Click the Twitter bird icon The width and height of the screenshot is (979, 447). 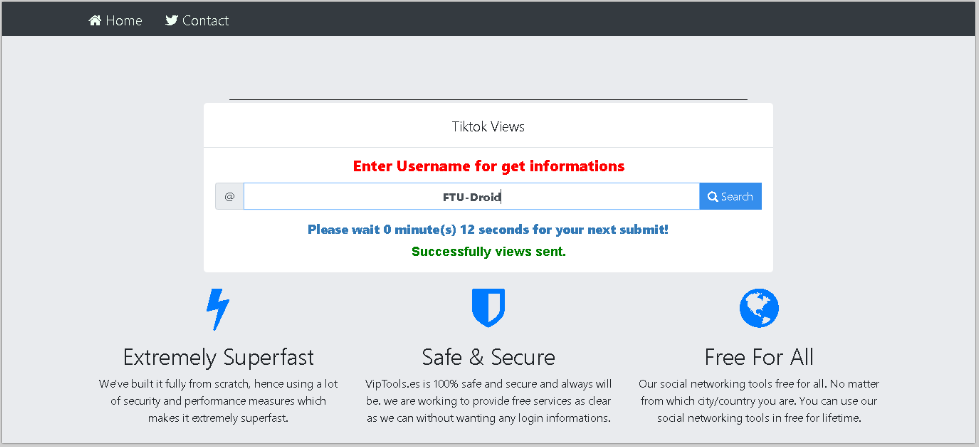[172, 20]
